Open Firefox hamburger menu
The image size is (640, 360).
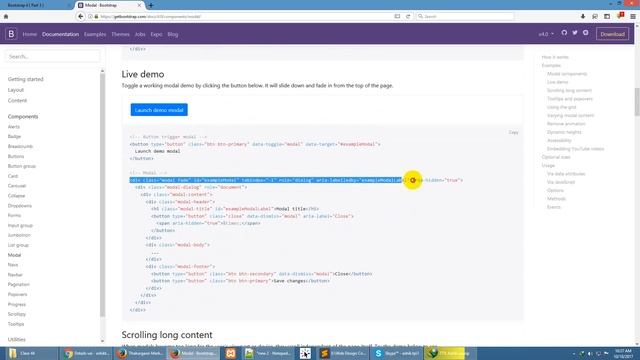(633, 16)
